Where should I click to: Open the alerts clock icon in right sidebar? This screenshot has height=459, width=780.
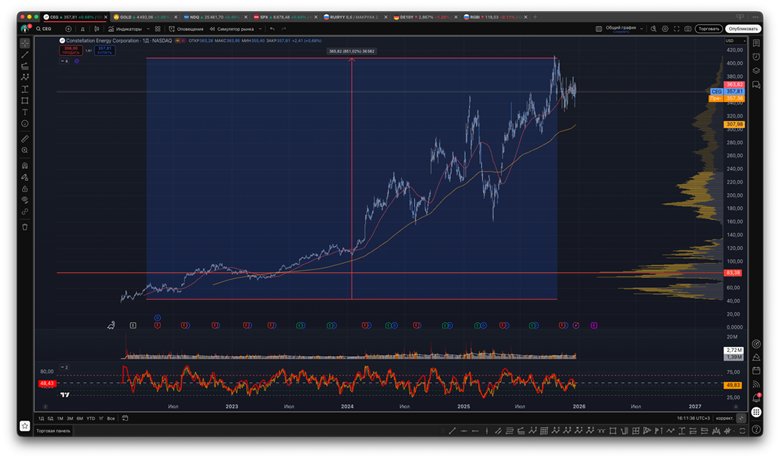(x=756, y=57)
